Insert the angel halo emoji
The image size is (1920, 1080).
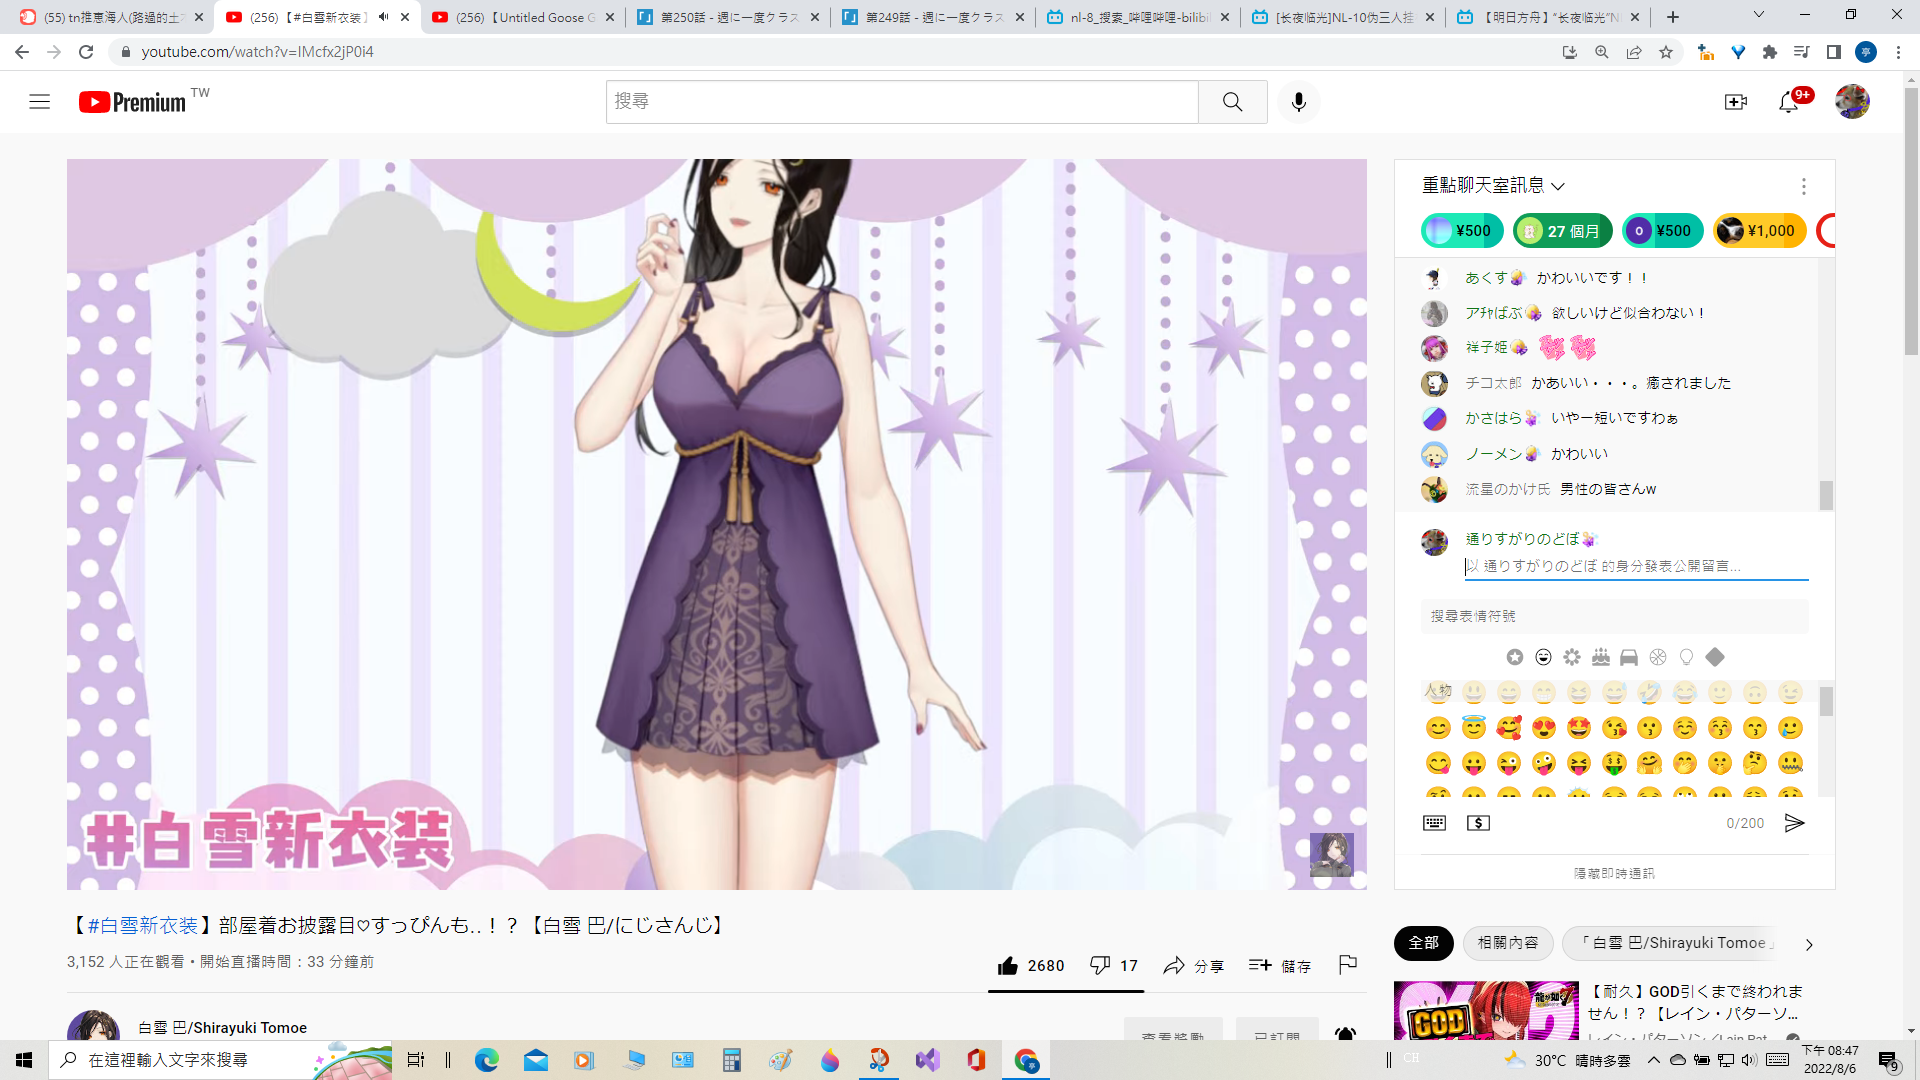point(1474,728)
